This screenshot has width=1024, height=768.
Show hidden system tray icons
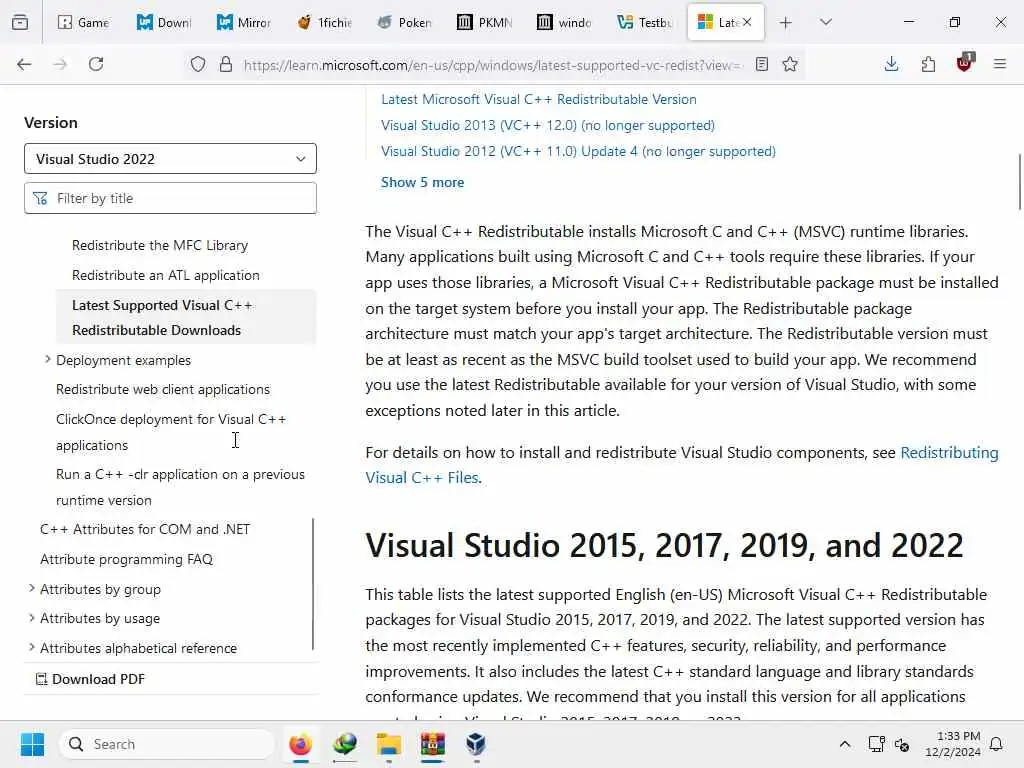(x=844, y=744)
